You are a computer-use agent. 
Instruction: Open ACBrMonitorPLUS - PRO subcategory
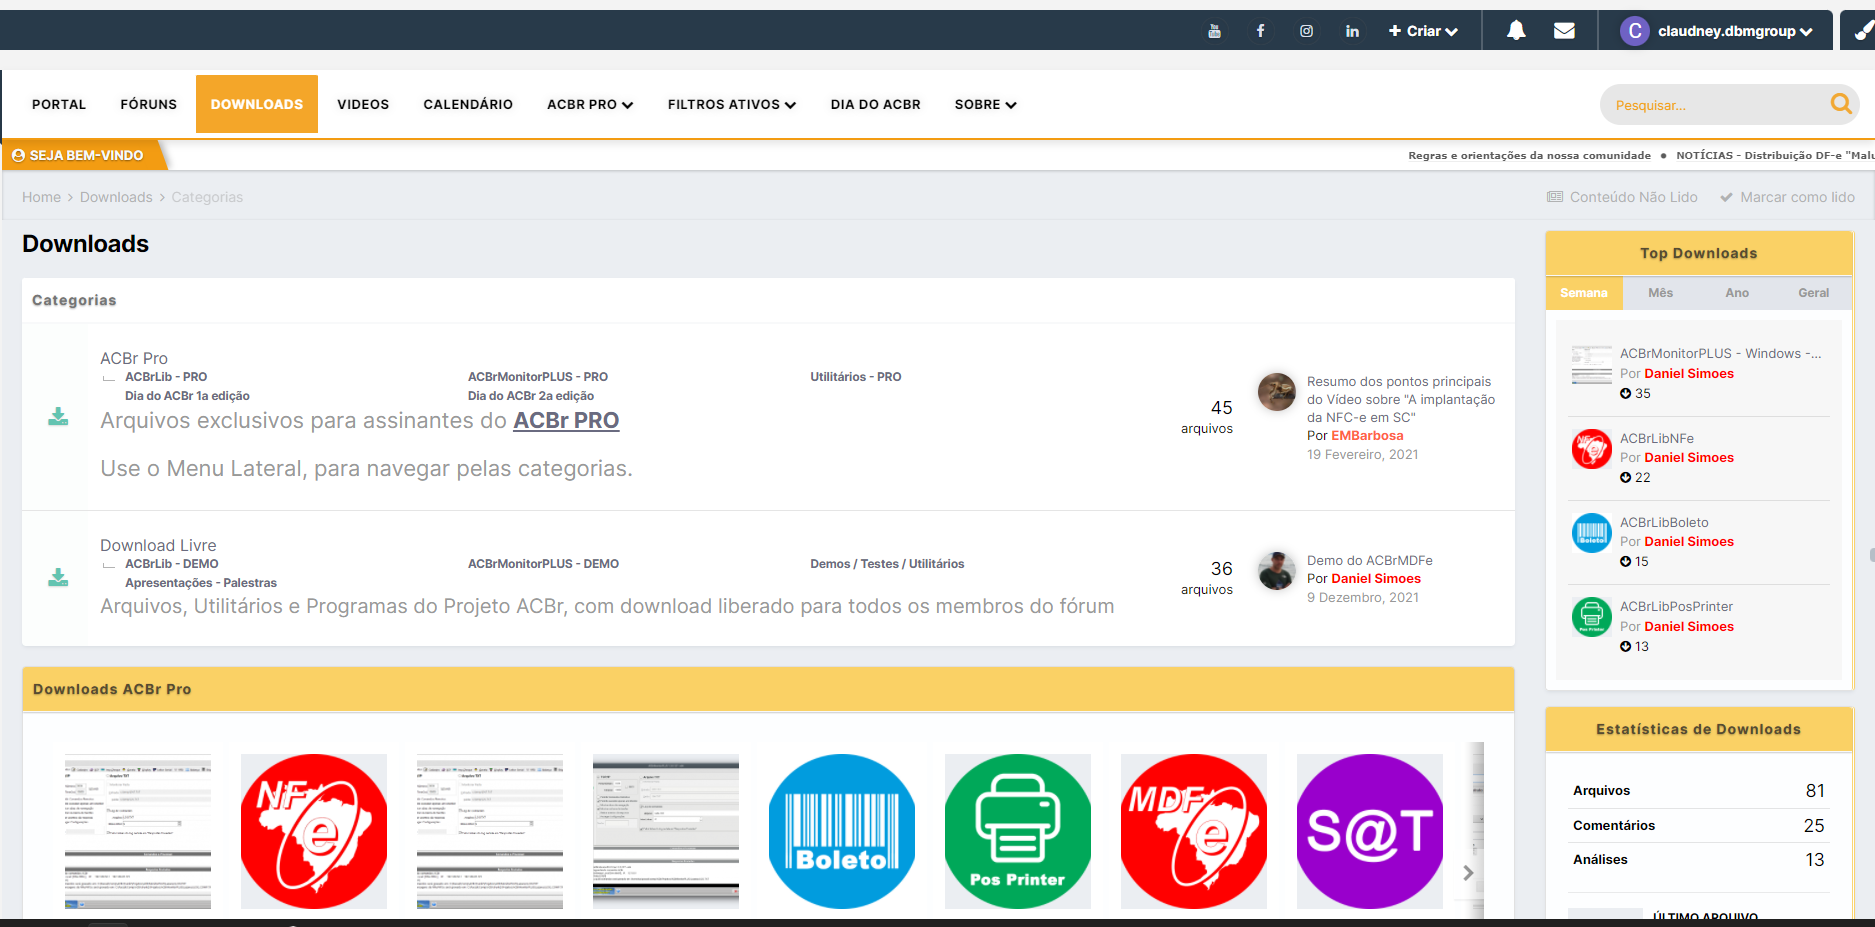(538, 377)
